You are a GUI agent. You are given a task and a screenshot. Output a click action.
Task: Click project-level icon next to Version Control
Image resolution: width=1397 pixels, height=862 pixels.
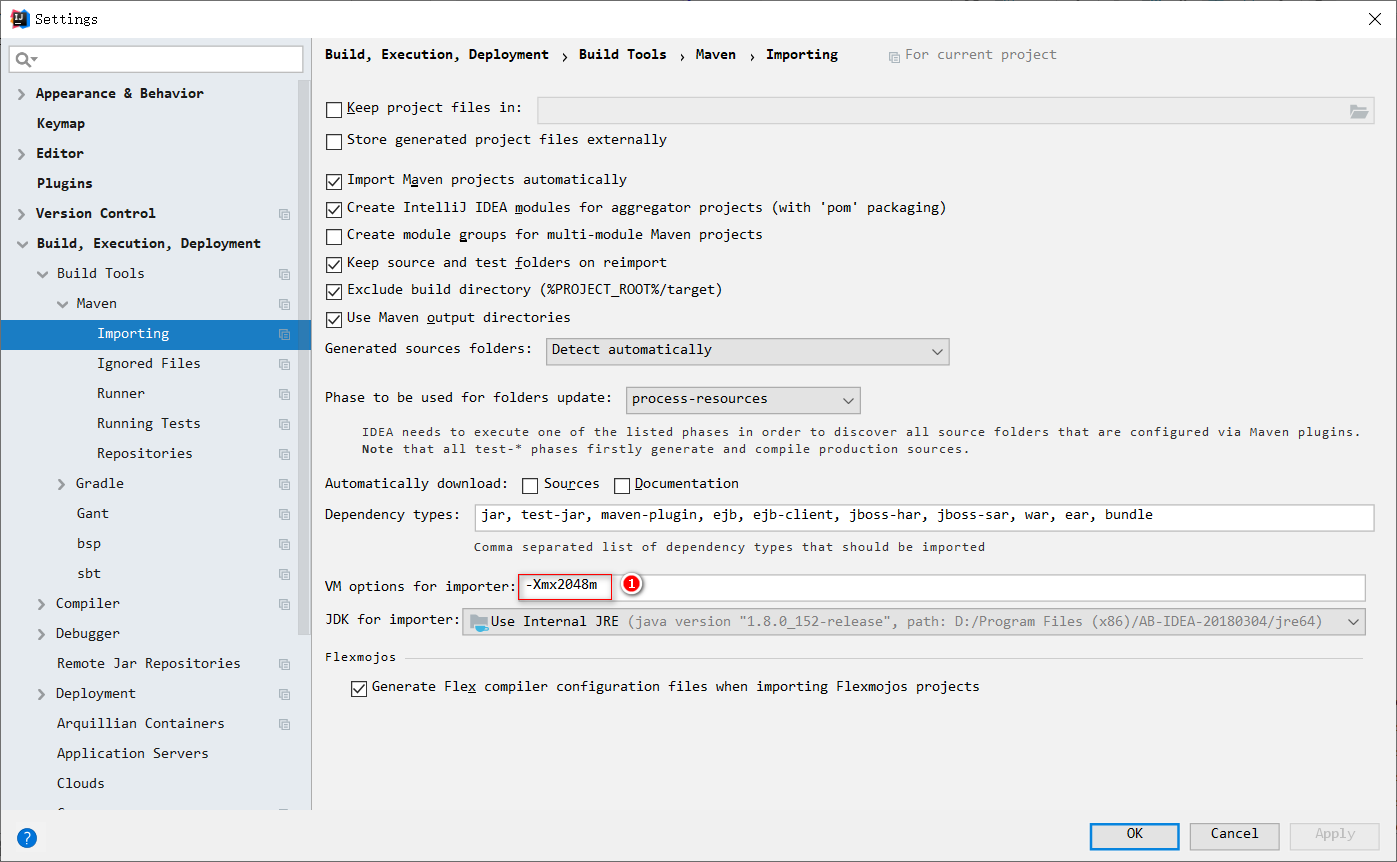point(285,214)
